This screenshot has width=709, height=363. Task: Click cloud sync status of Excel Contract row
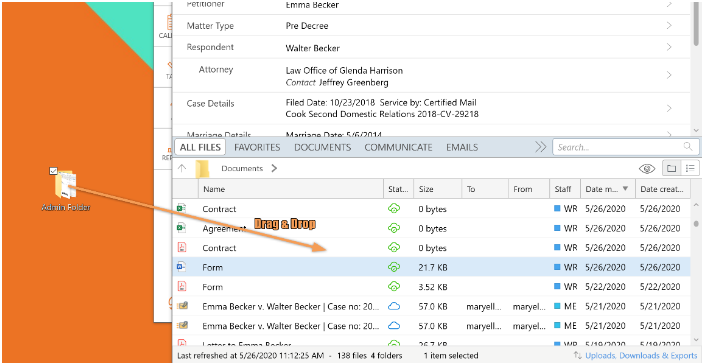point(394,209)
